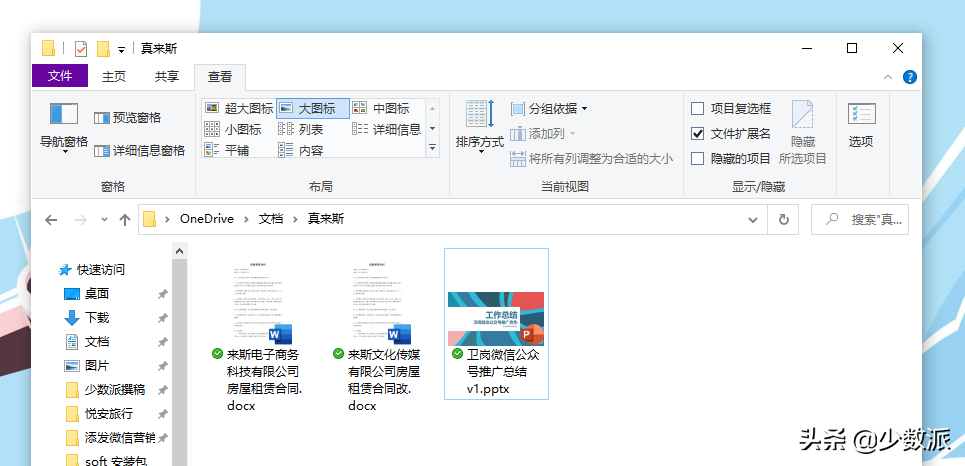
Task: Click 将所有列调整为合适的大小 size columns button
Action: (x=591, y=159)
